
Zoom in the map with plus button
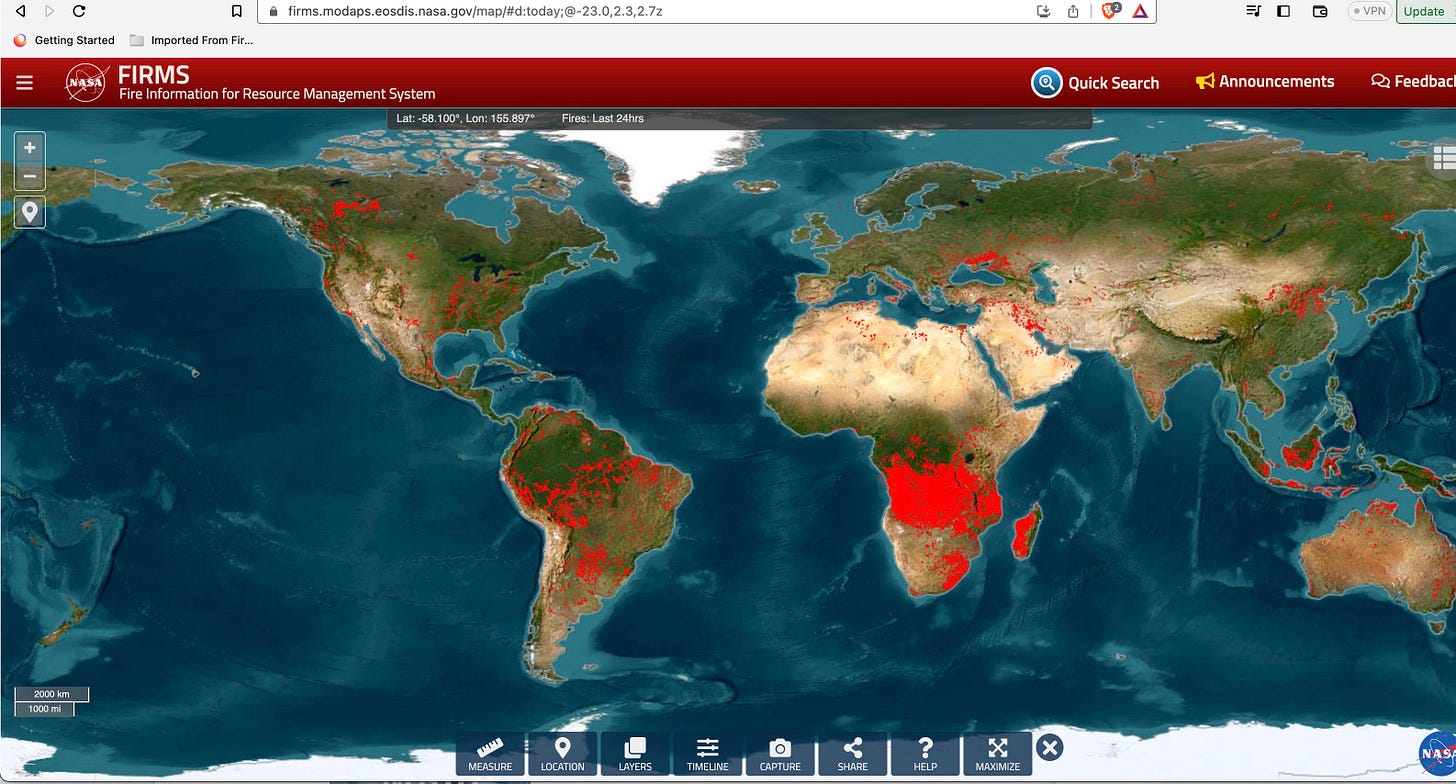(x=30, y=147)
